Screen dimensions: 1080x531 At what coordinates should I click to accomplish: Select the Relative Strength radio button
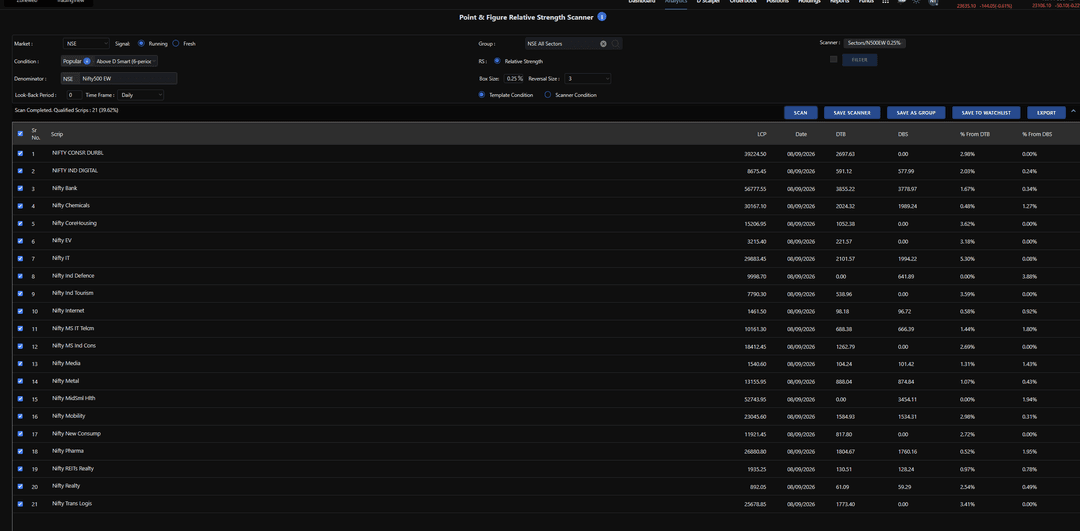[497, 61]
